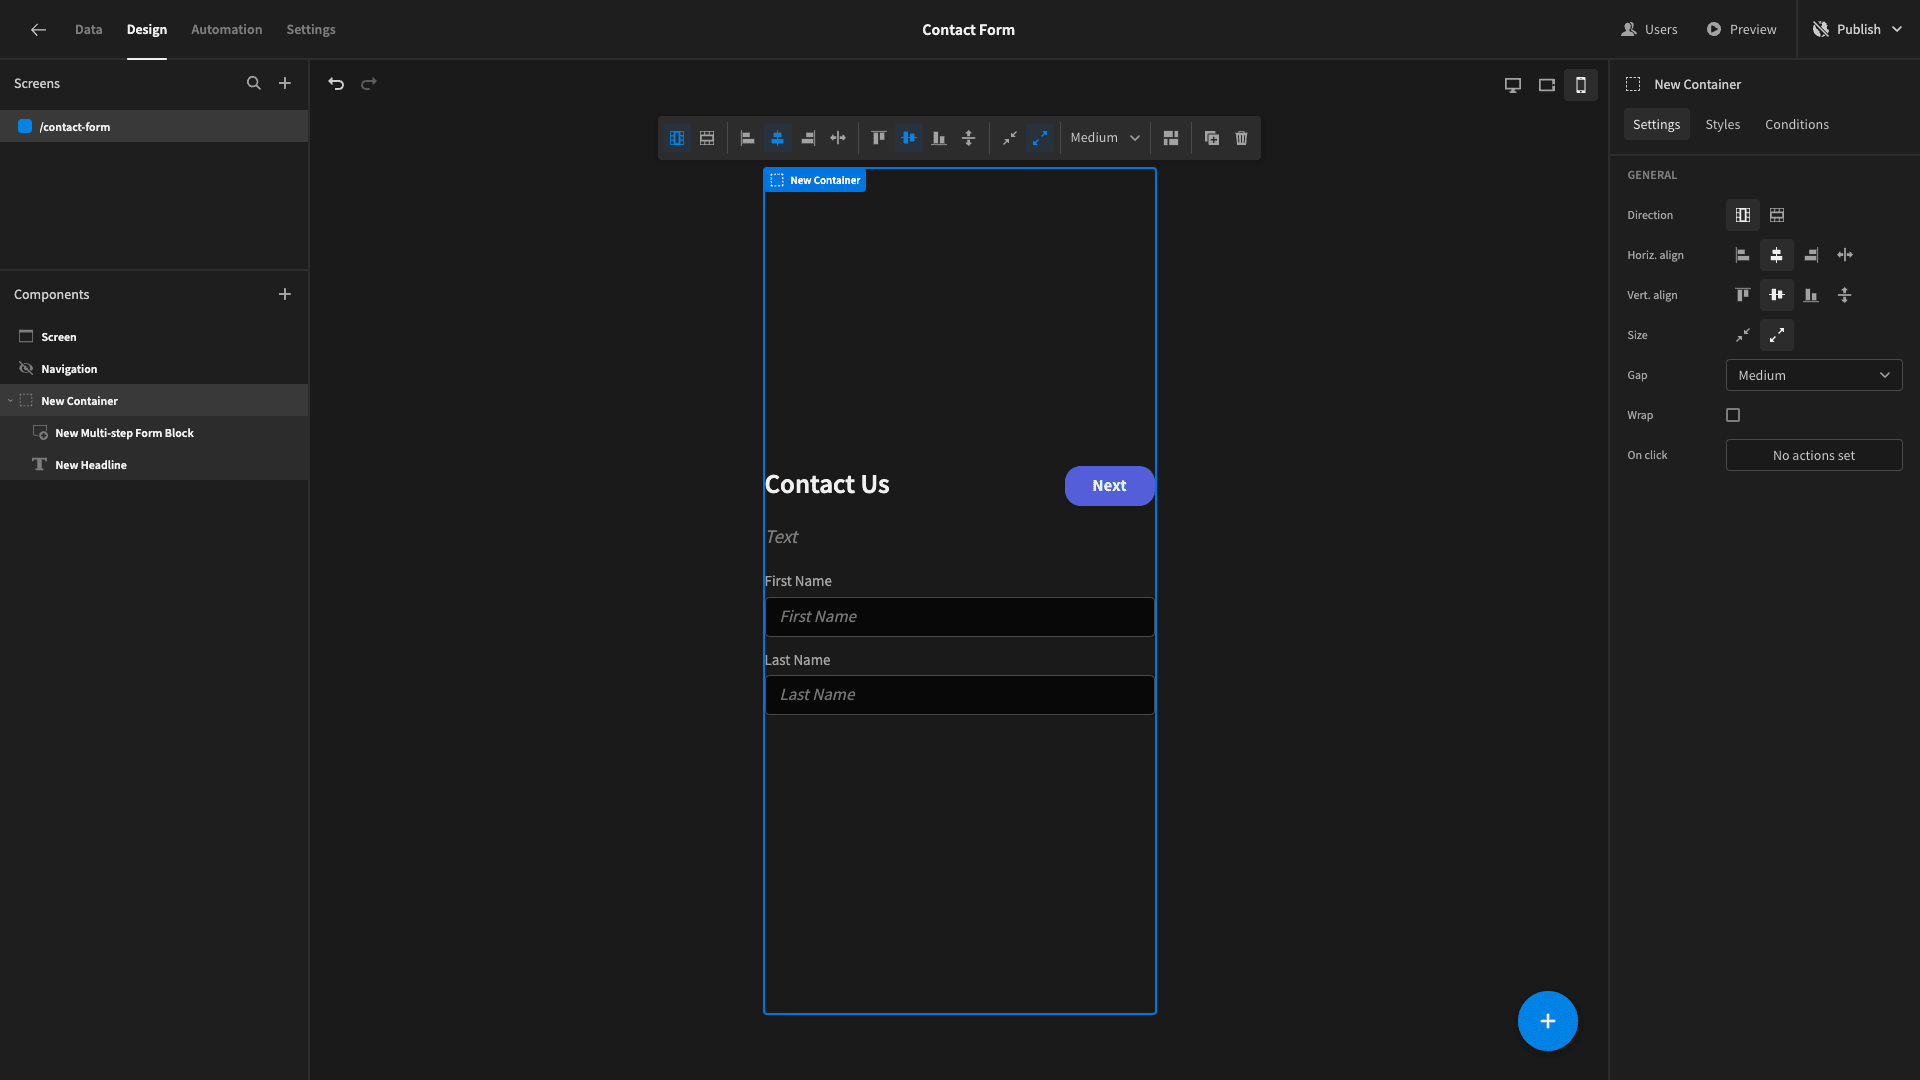The width and height of the screenshot is (1920, 1080).
Task: Align bottom in floating toolbar
Action: click(x=939, y=138)
